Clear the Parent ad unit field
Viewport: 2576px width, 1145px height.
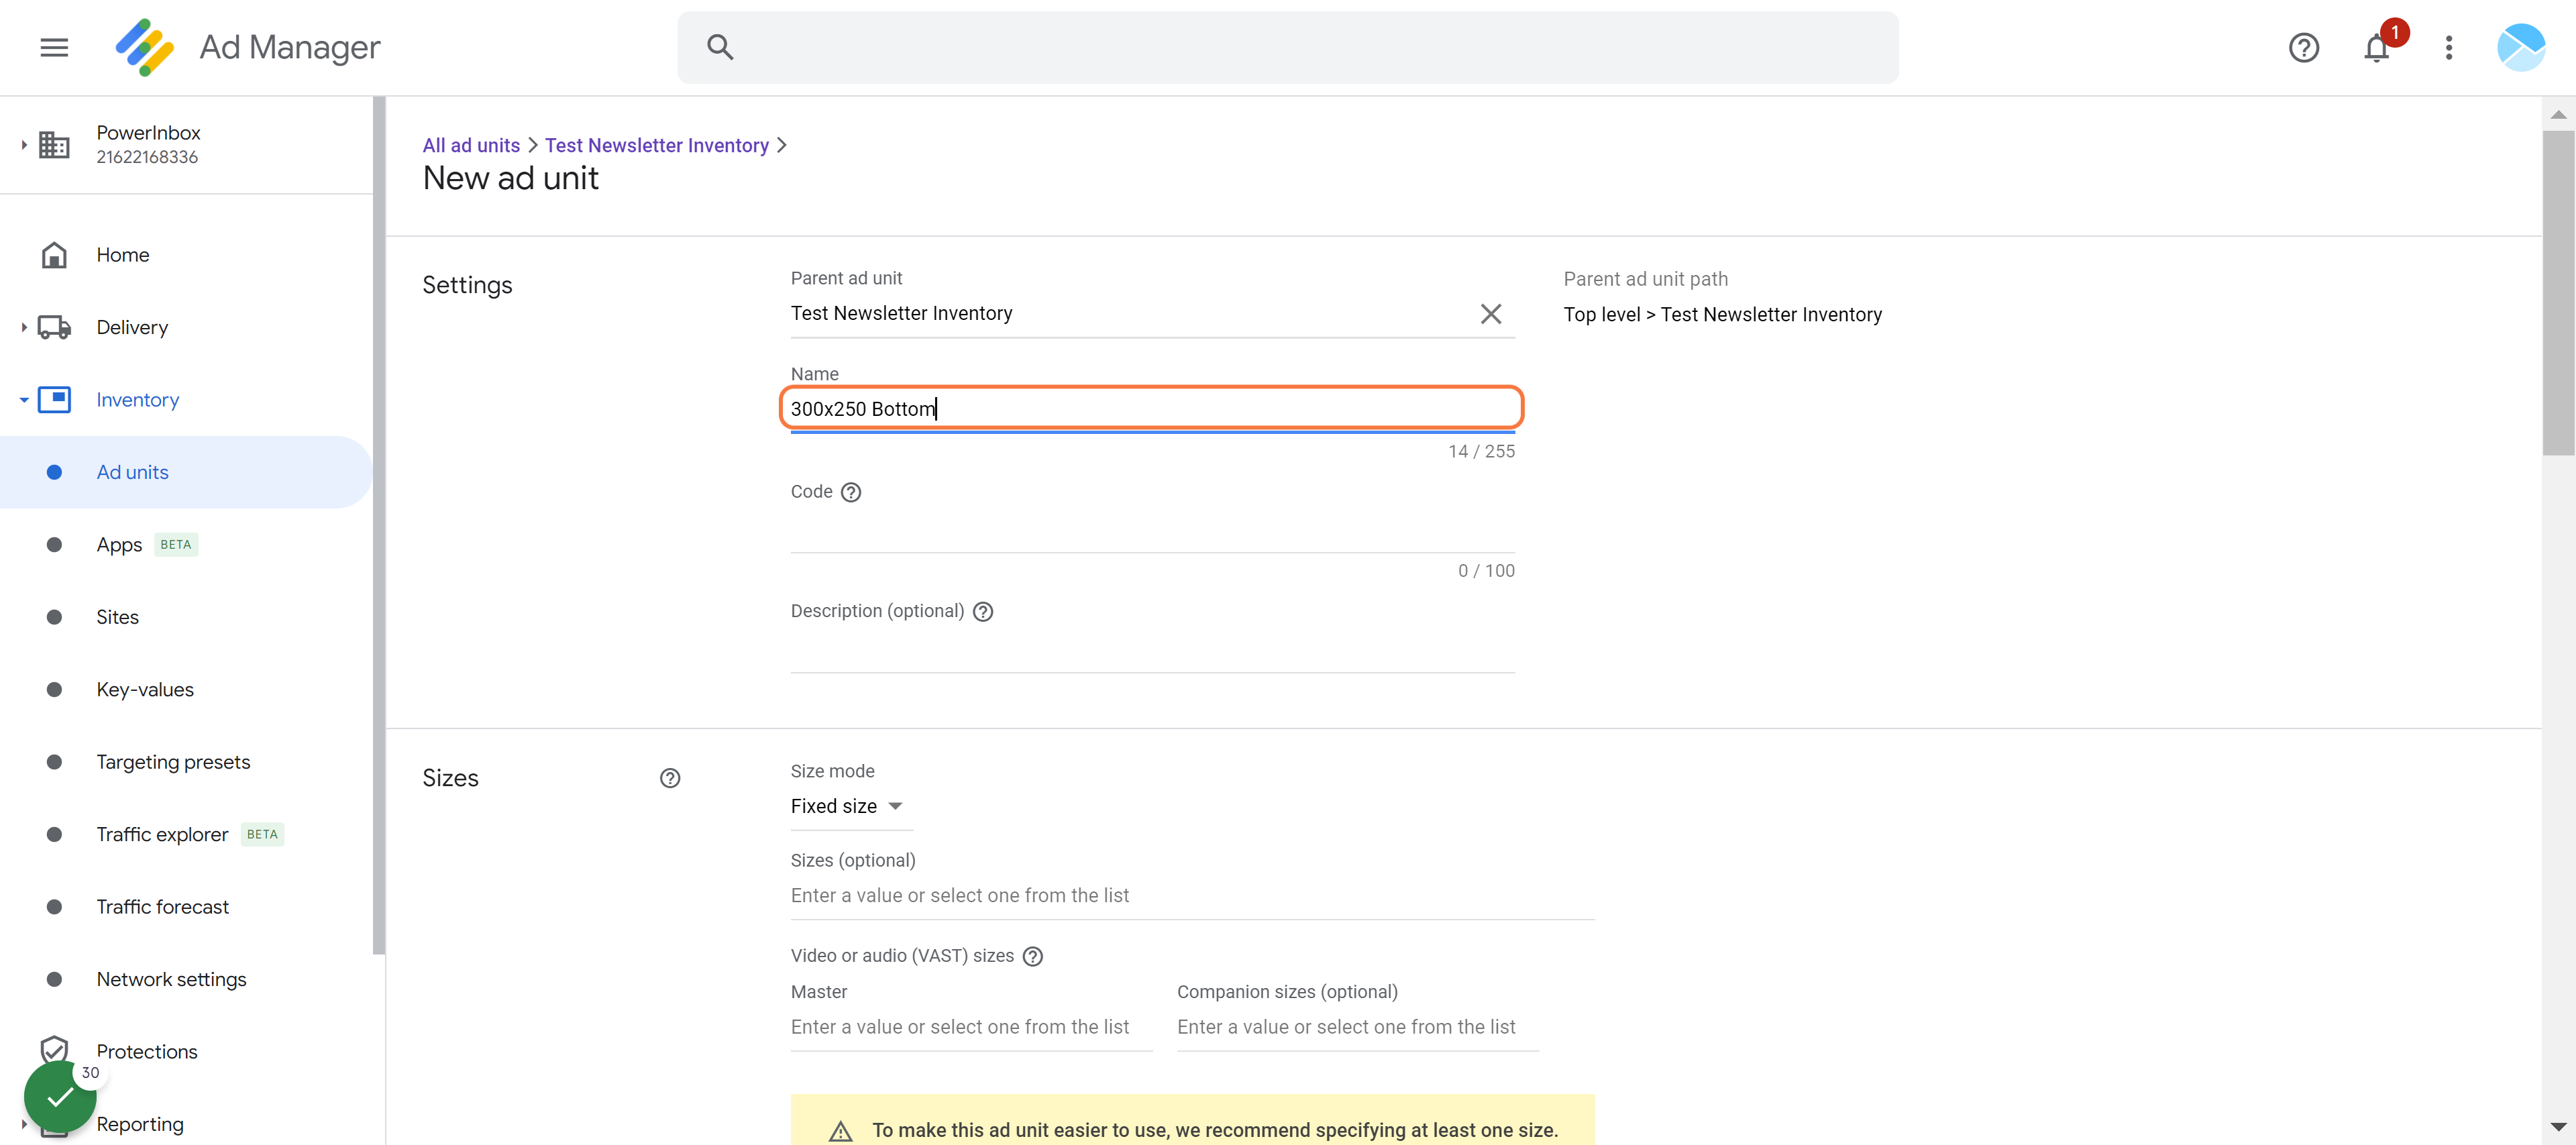(x=1490, y=314)
